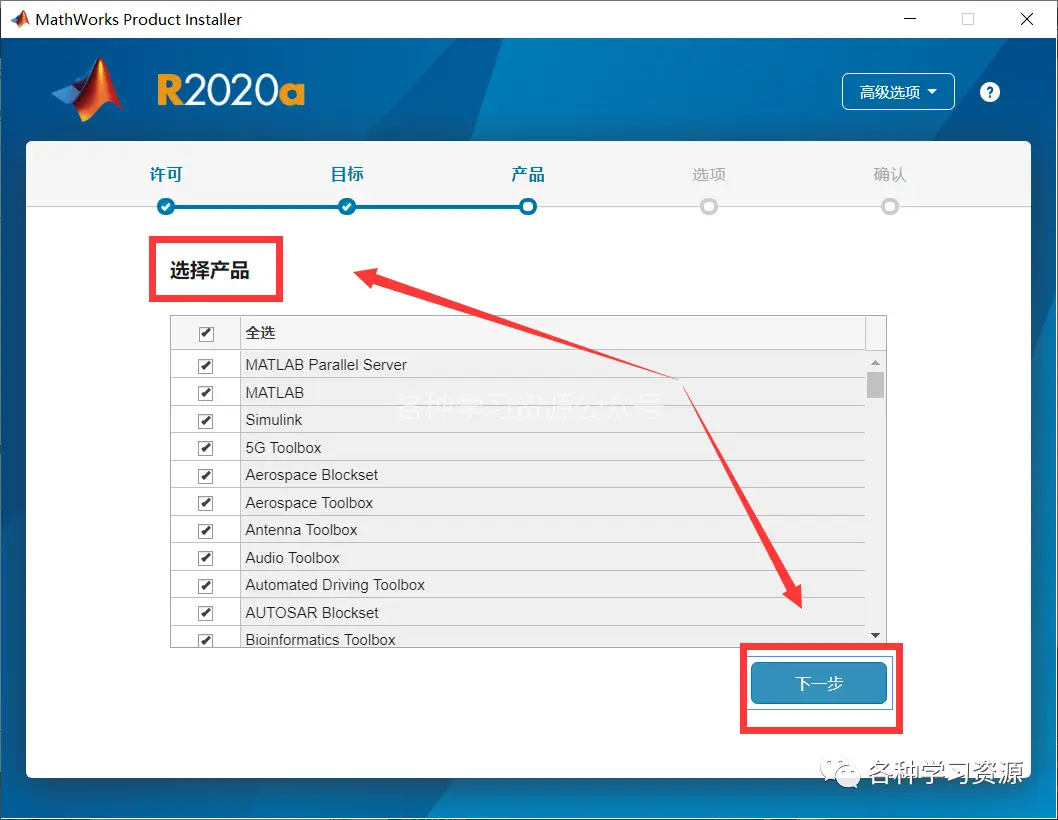The width and height of the screenshot is (1058, 820).
Task: Select the Aerospace Blockset row text
Action: point(311,475)
